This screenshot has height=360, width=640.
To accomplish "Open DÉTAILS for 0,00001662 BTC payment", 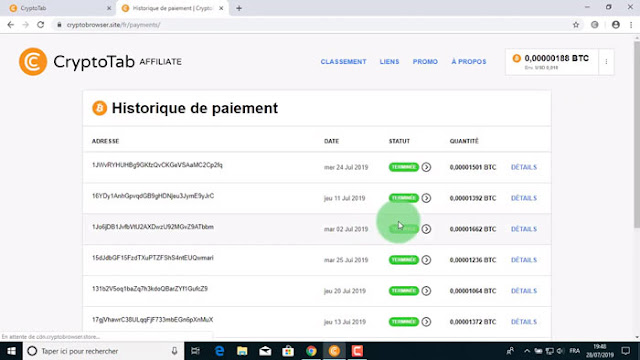I will coord(524,229).
